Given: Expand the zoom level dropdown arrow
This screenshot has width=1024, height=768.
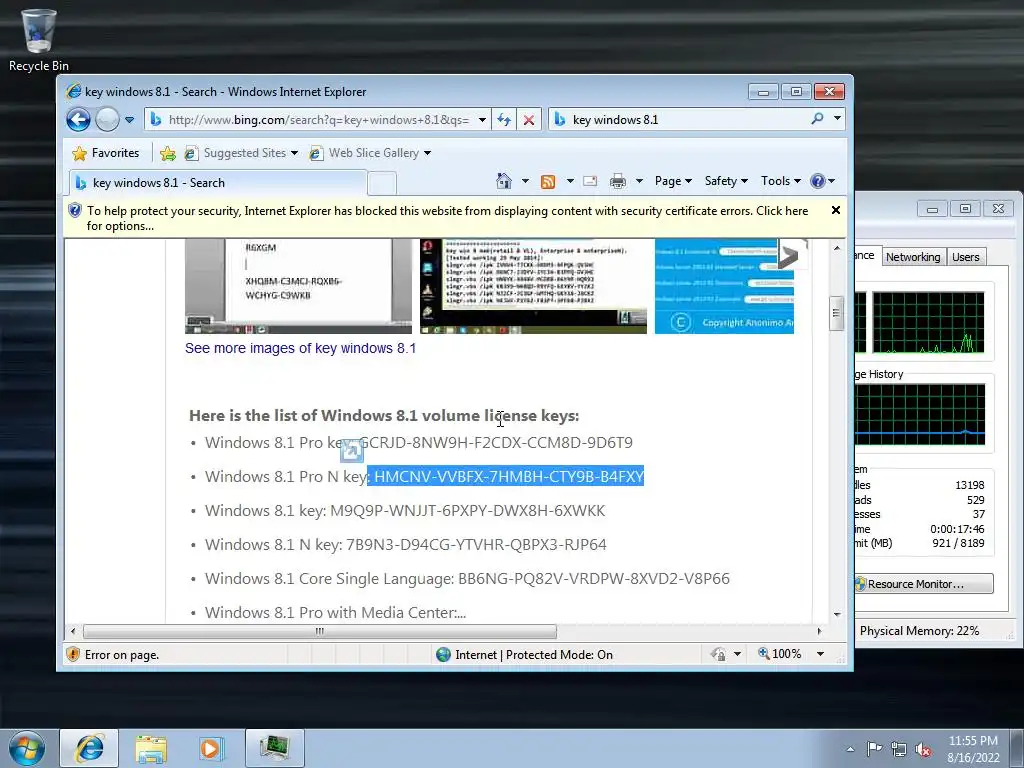Looking at the screenshot, I should point(820,654).
